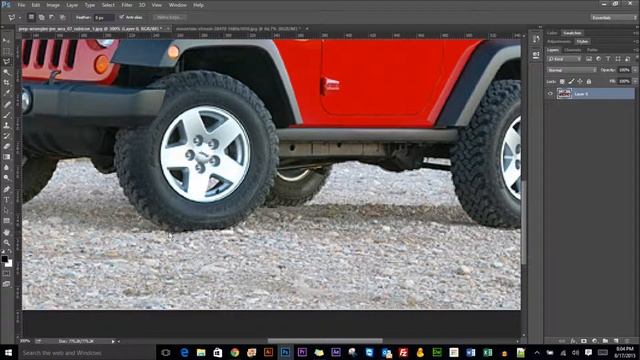
Task: Toggle pixel layer filter in Layers panel
Action: tap(589, 59)
